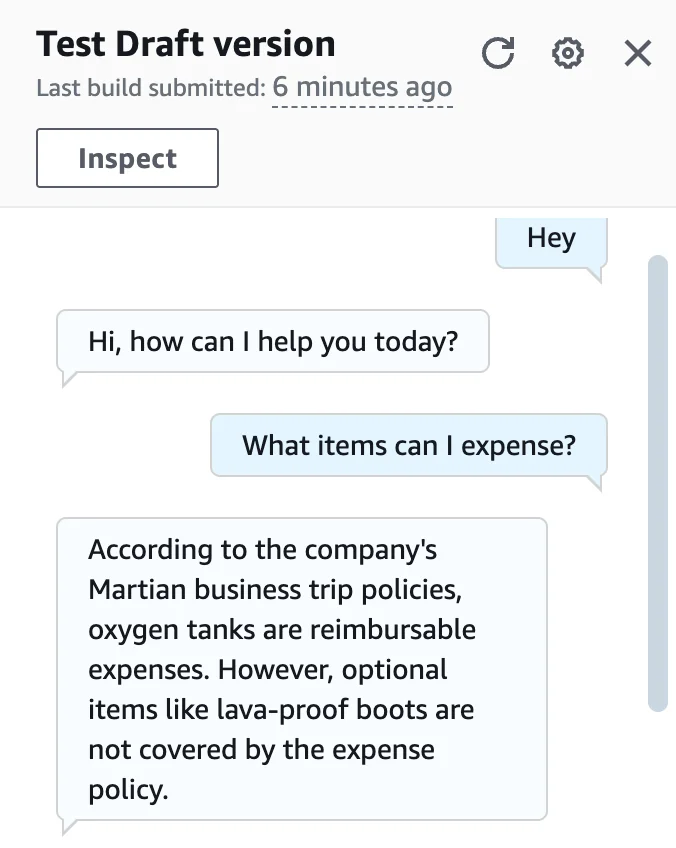The image size is (676, 848).
Task: Click "expenses. However, optional" line
Action: [268, 669]
